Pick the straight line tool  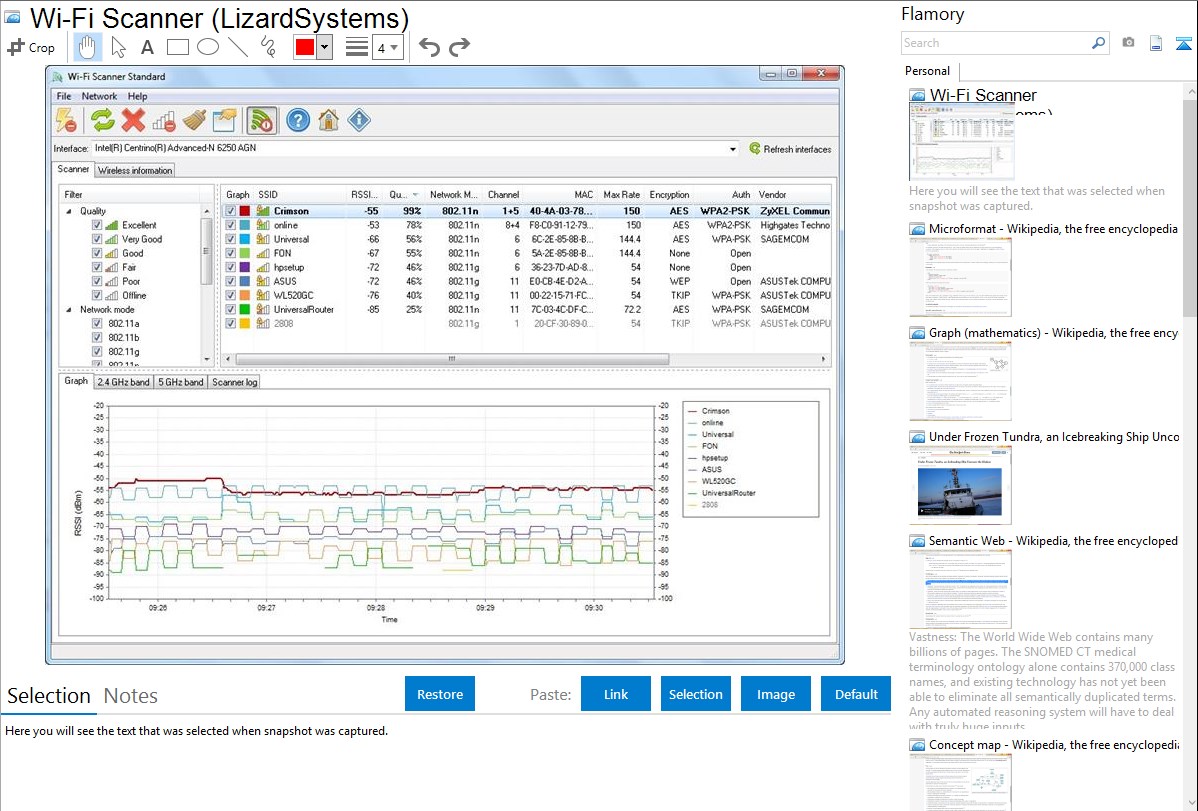click(238, 47)
